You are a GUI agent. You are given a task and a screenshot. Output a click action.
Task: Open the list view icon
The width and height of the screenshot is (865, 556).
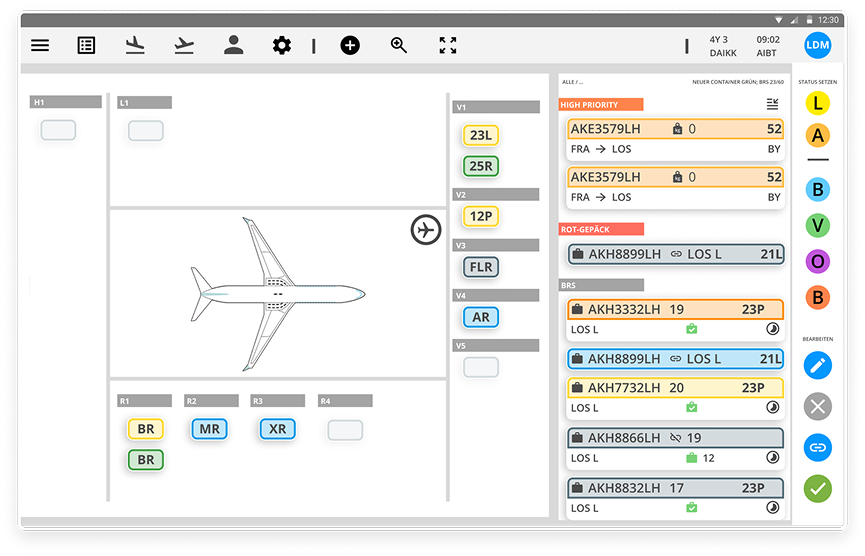(x=87, y=45)
